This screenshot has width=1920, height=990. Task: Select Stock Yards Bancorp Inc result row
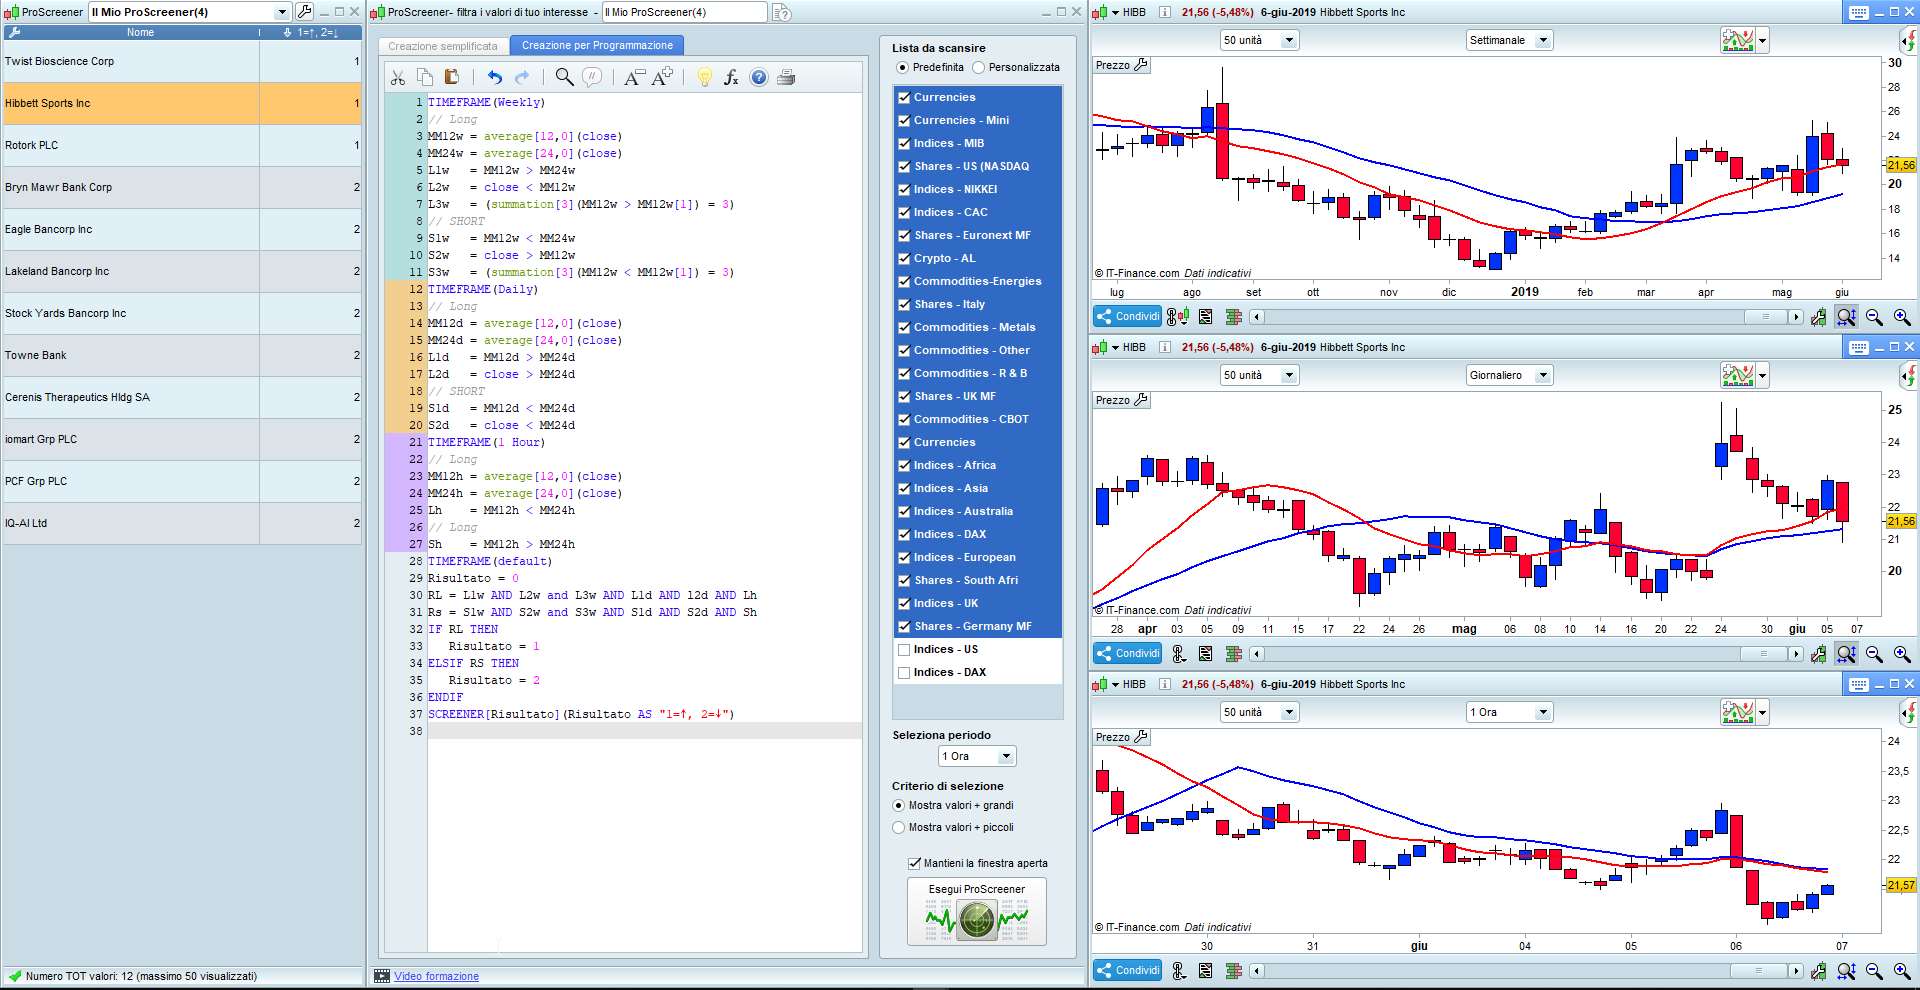(182, 314)
